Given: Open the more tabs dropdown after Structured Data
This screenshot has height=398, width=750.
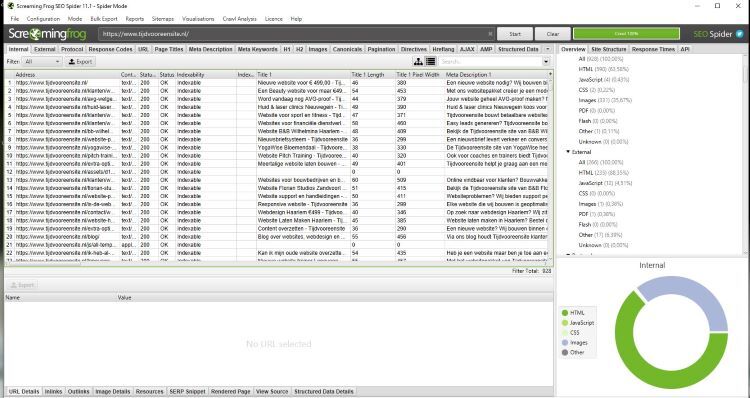Looking at the screenshot, I should [x=548, y=49].
